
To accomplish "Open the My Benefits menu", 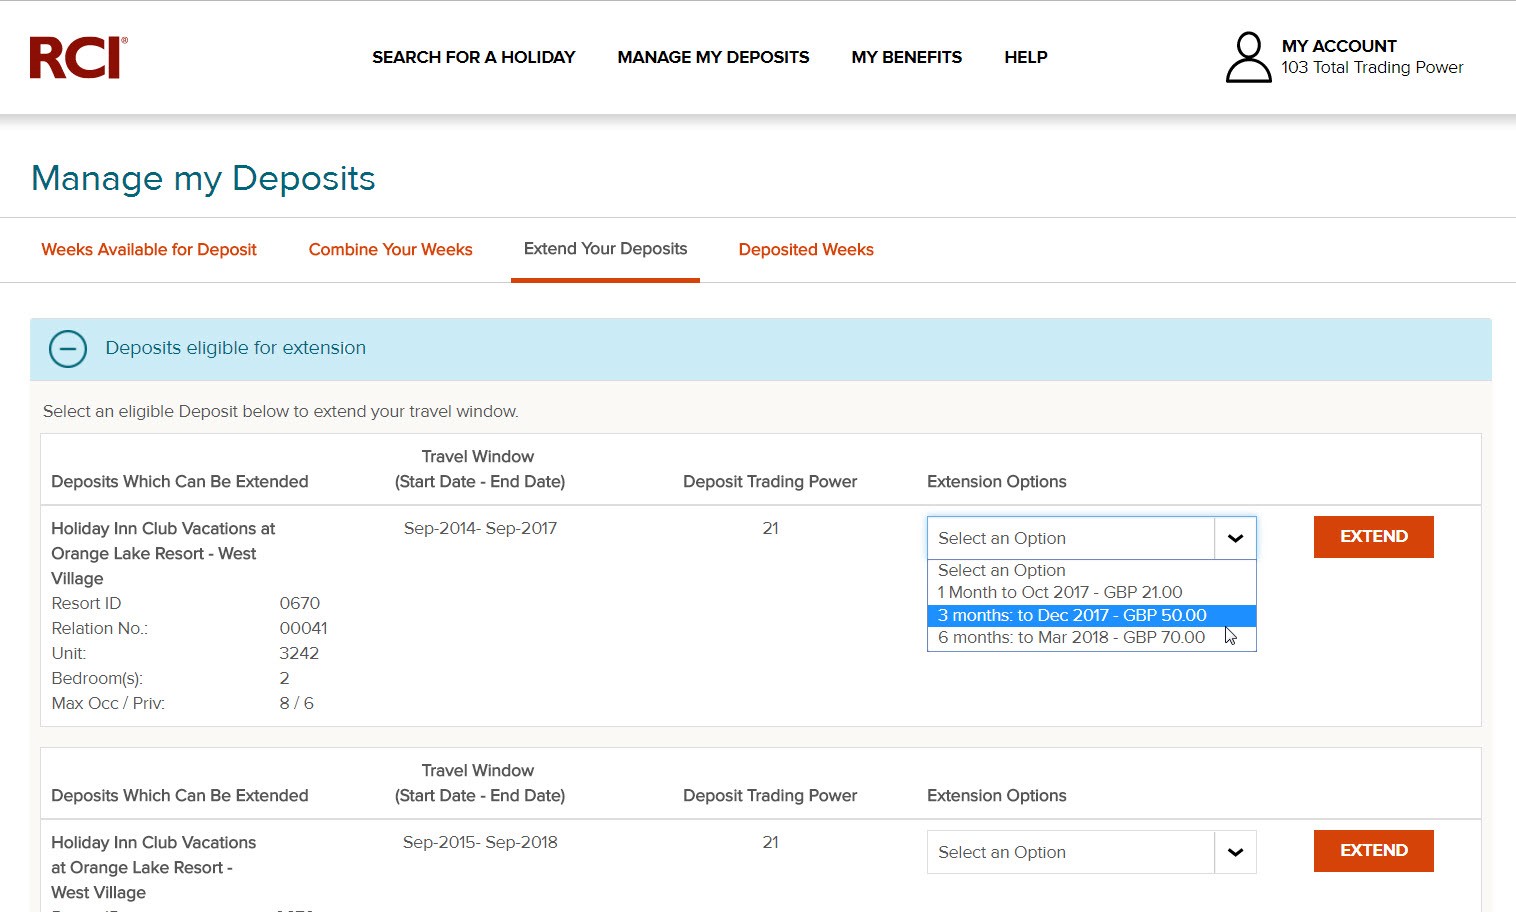I will point(907,57).
